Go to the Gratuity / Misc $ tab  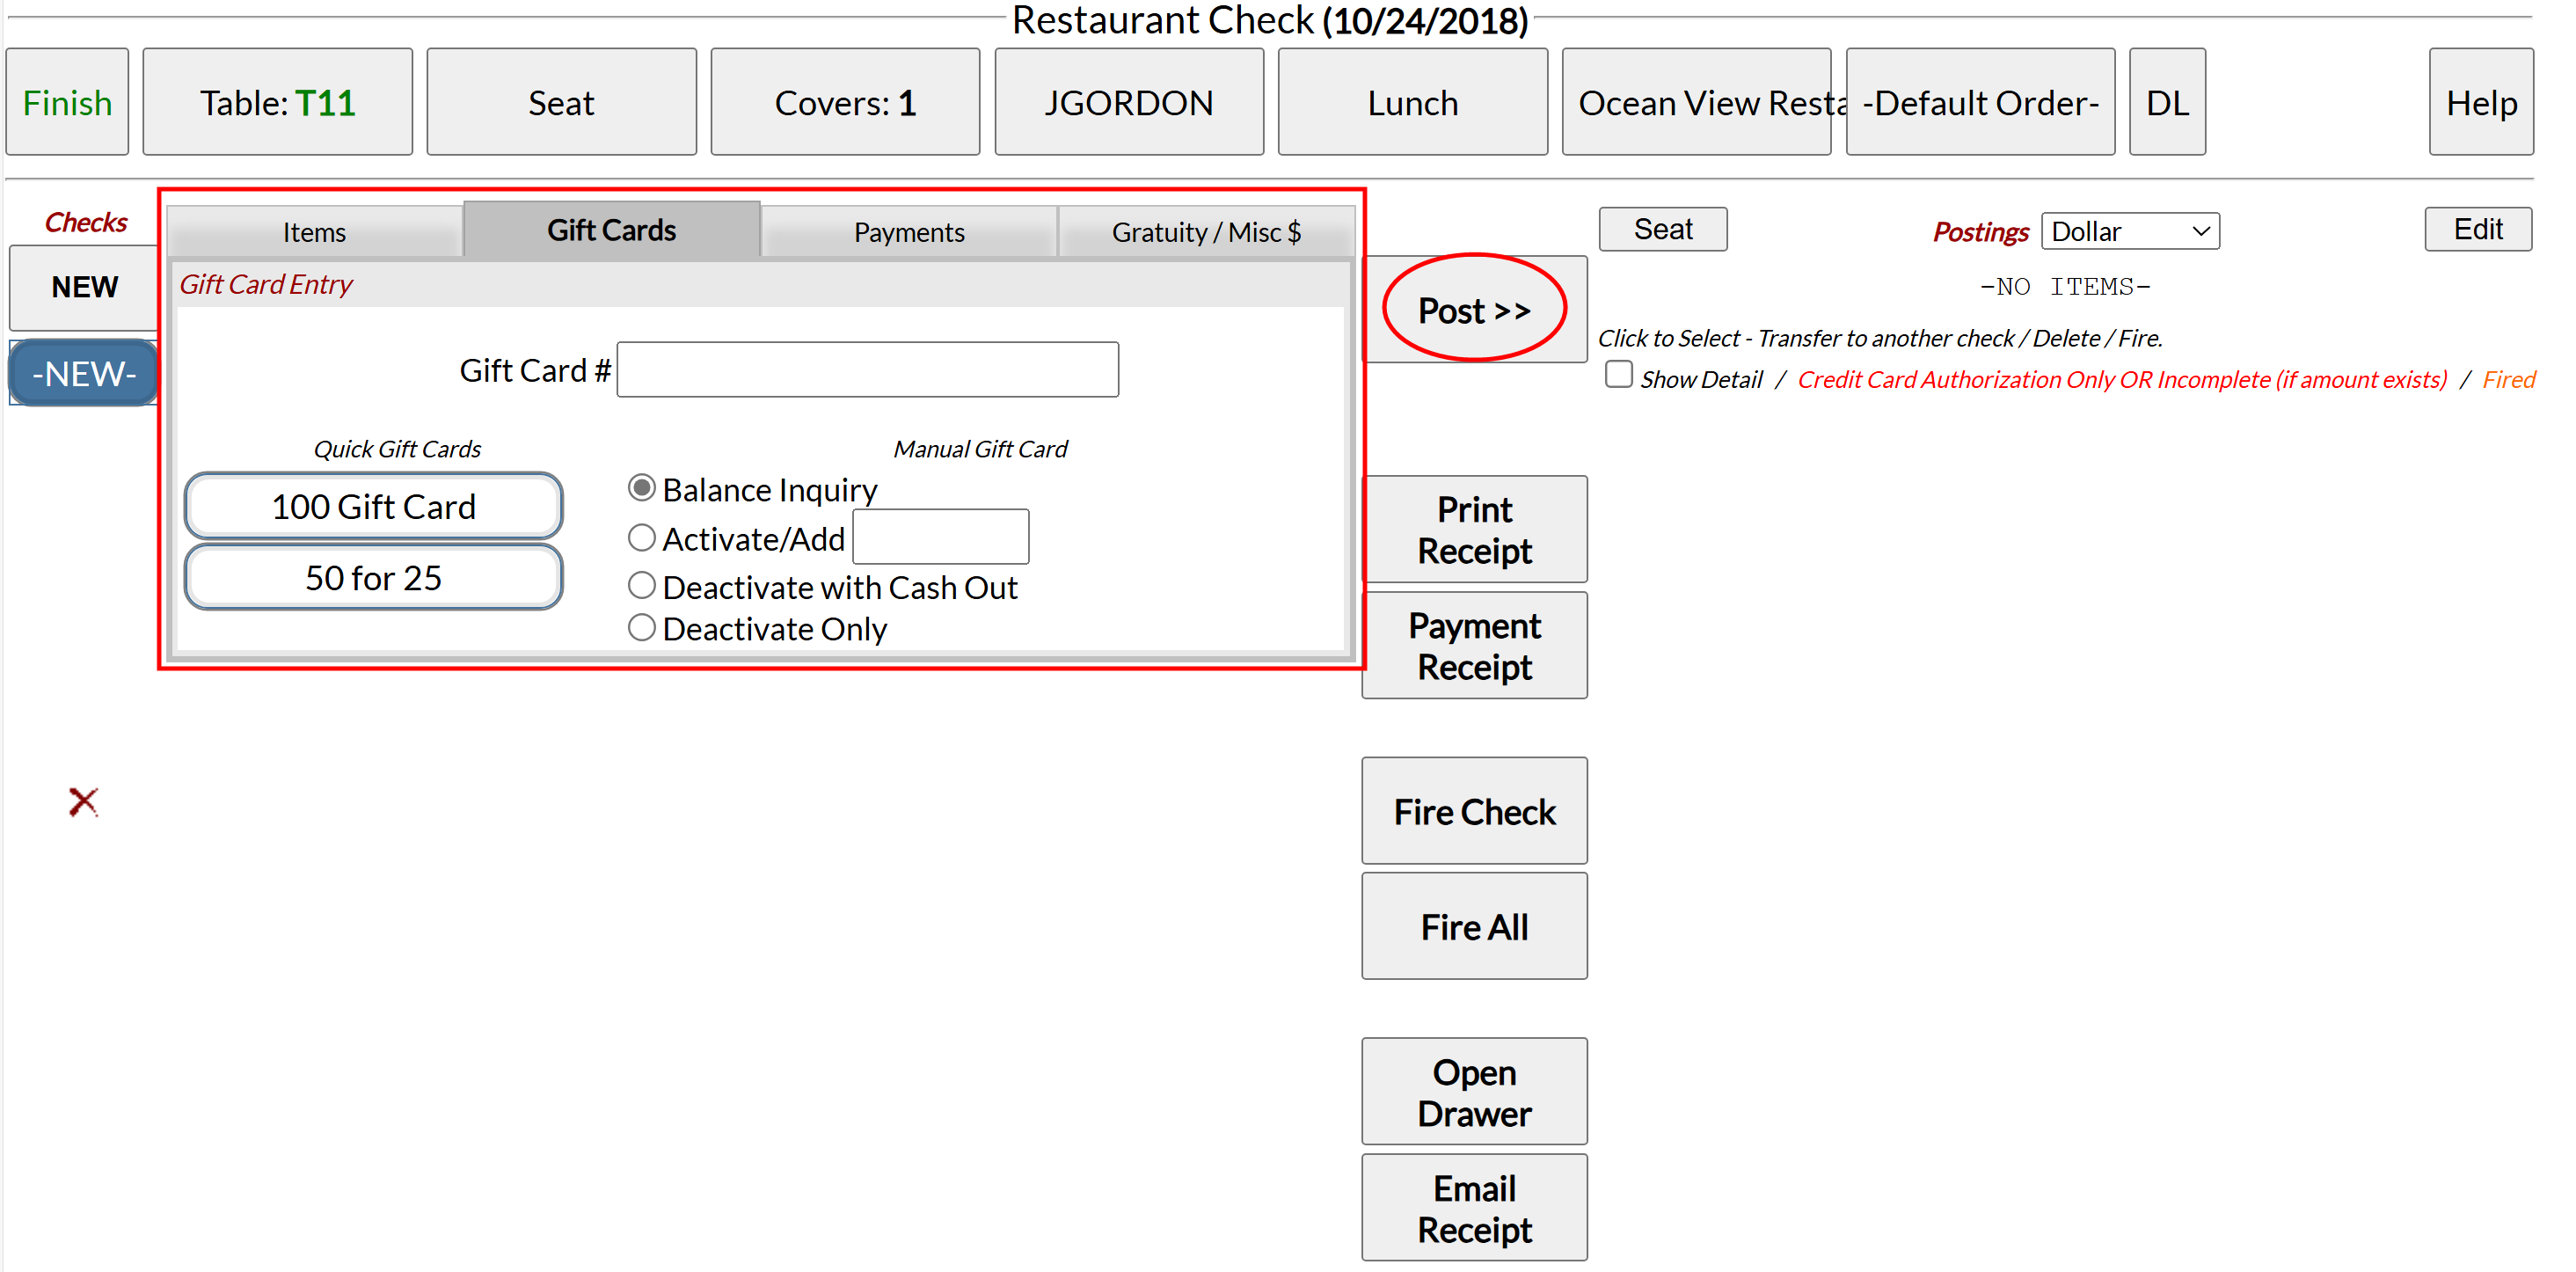pyautogui.click(x=1205, y=232)
